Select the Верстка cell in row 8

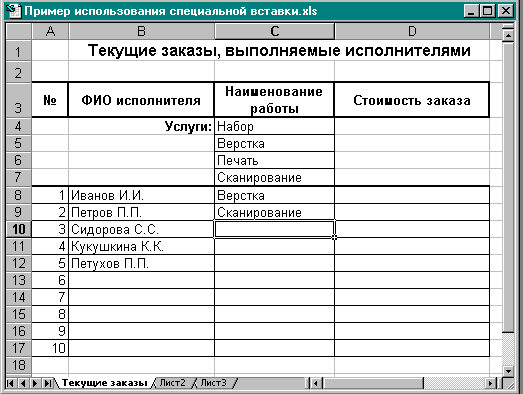(x=274, y=195)
